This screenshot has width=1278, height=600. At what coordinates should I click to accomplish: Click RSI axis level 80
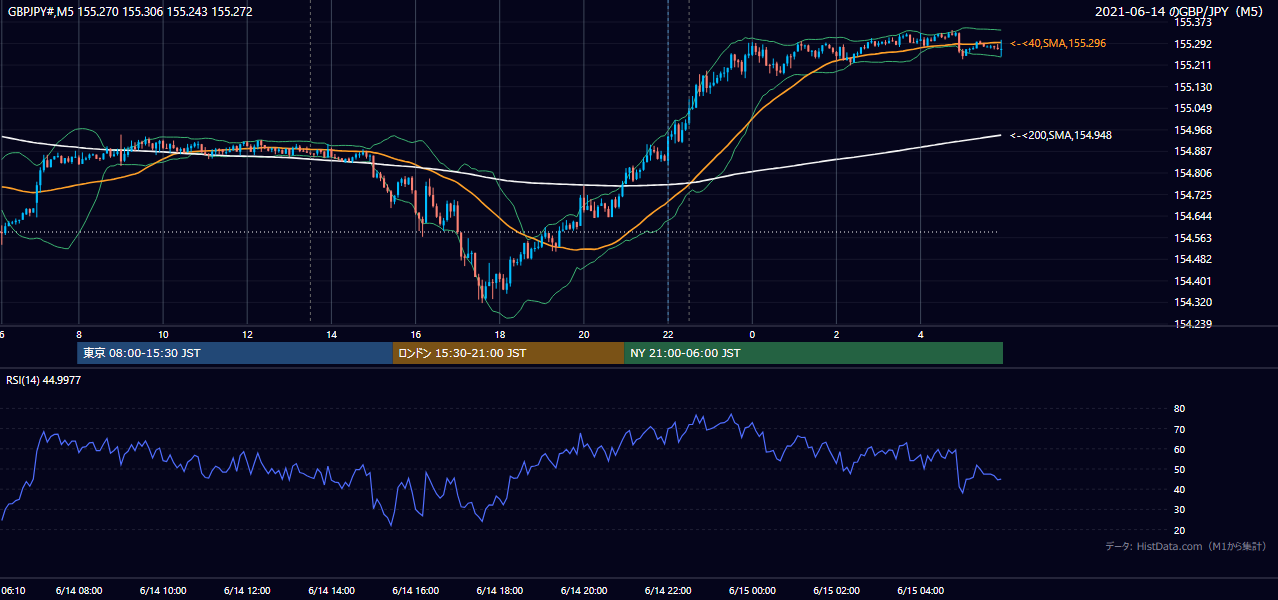click(x=1179, y=409)
